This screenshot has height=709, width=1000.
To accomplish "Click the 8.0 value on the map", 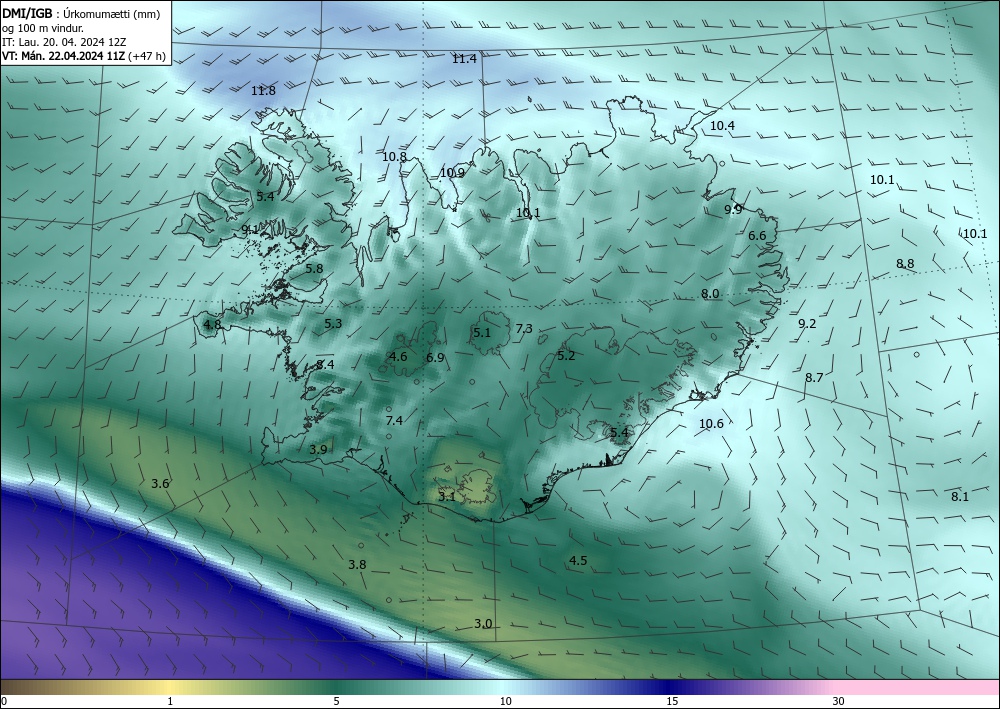I will coord(710,293).
